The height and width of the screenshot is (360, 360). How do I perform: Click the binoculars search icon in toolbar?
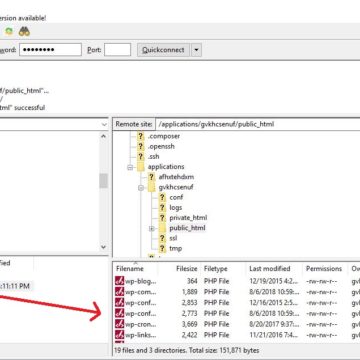click(x=24, y=32)
